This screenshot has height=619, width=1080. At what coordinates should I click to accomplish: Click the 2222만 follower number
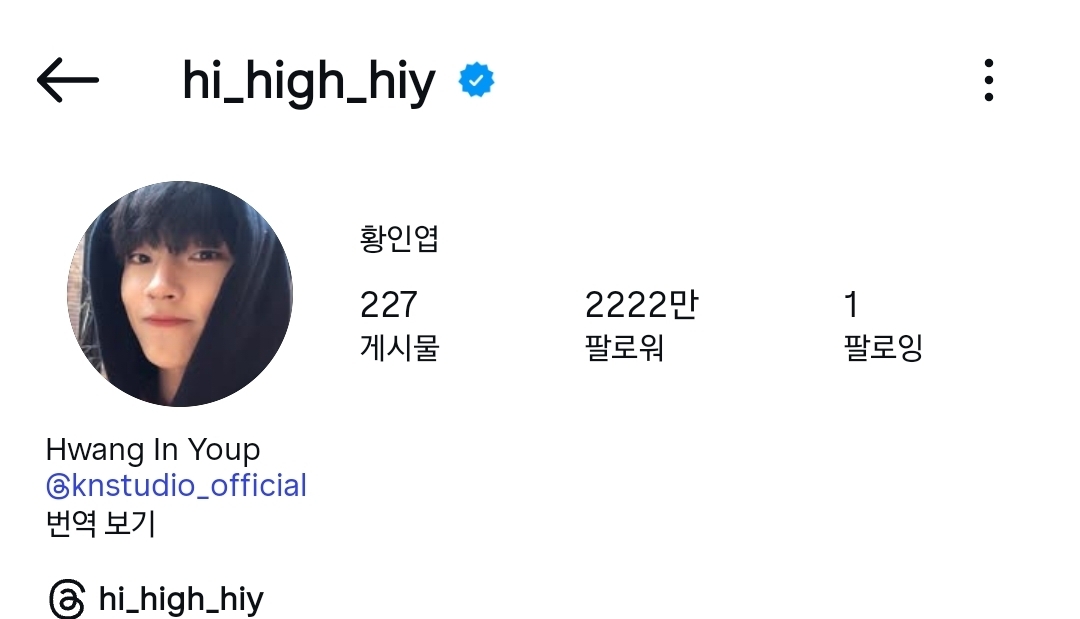(641, 304)
